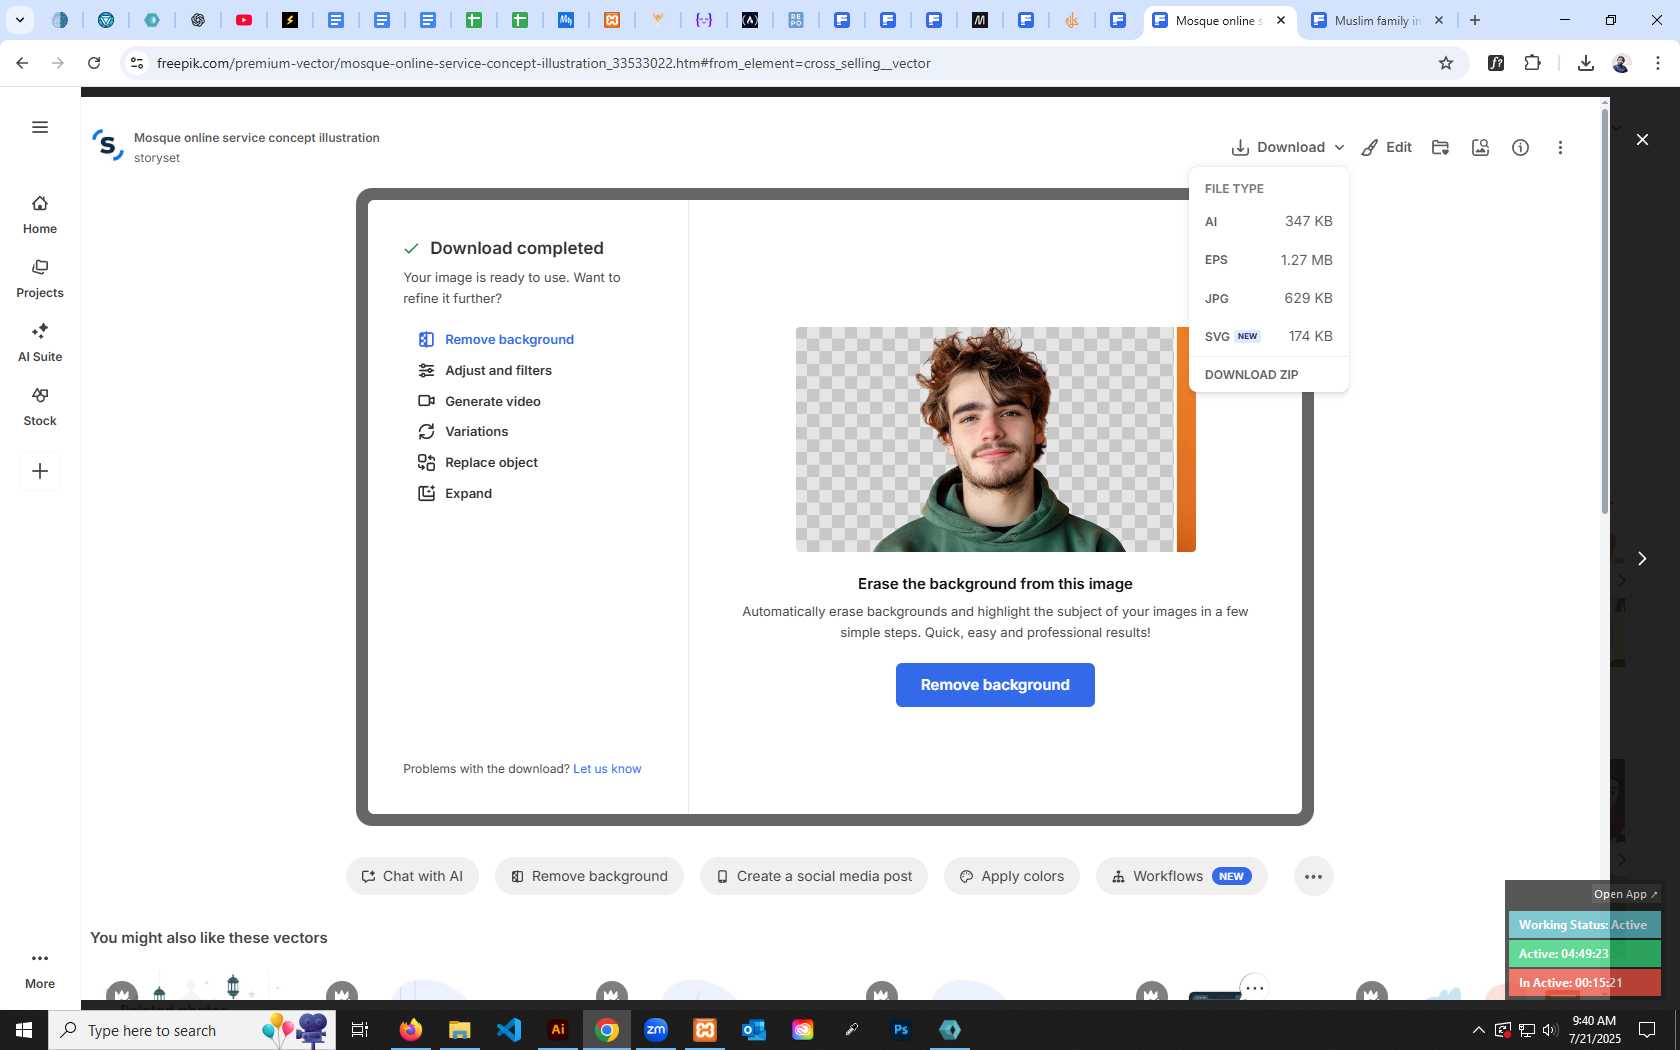Select Generate video option

(x=479, y=402)
